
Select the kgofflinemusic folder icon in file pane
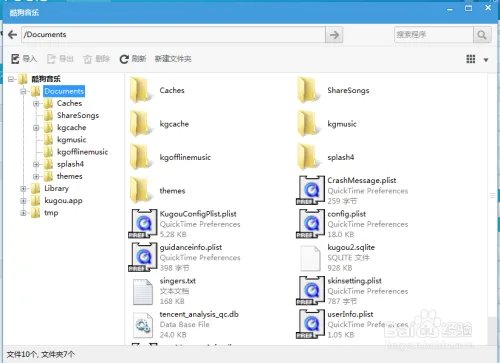coord(140,157)
